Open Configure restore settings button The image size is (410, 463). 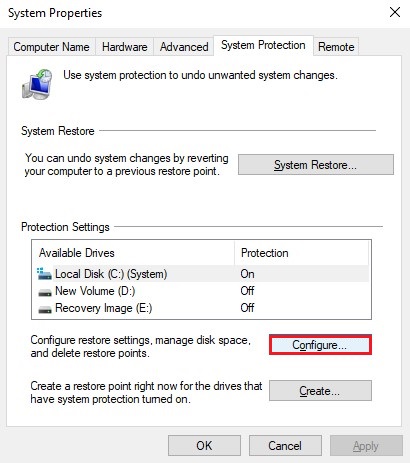320,345
